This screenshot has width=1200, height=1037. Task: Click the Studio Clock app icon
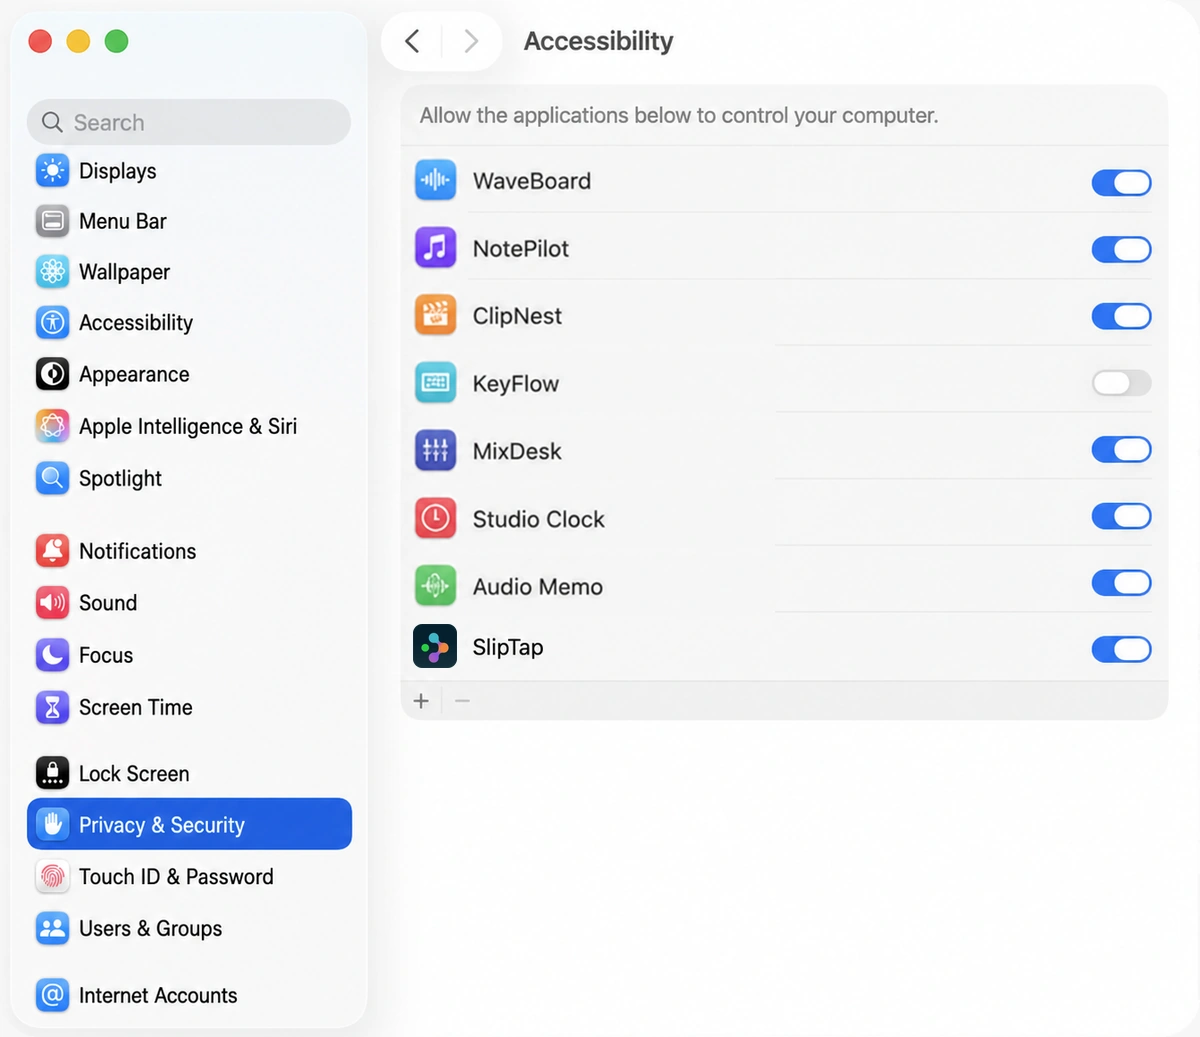coord(435,518)
